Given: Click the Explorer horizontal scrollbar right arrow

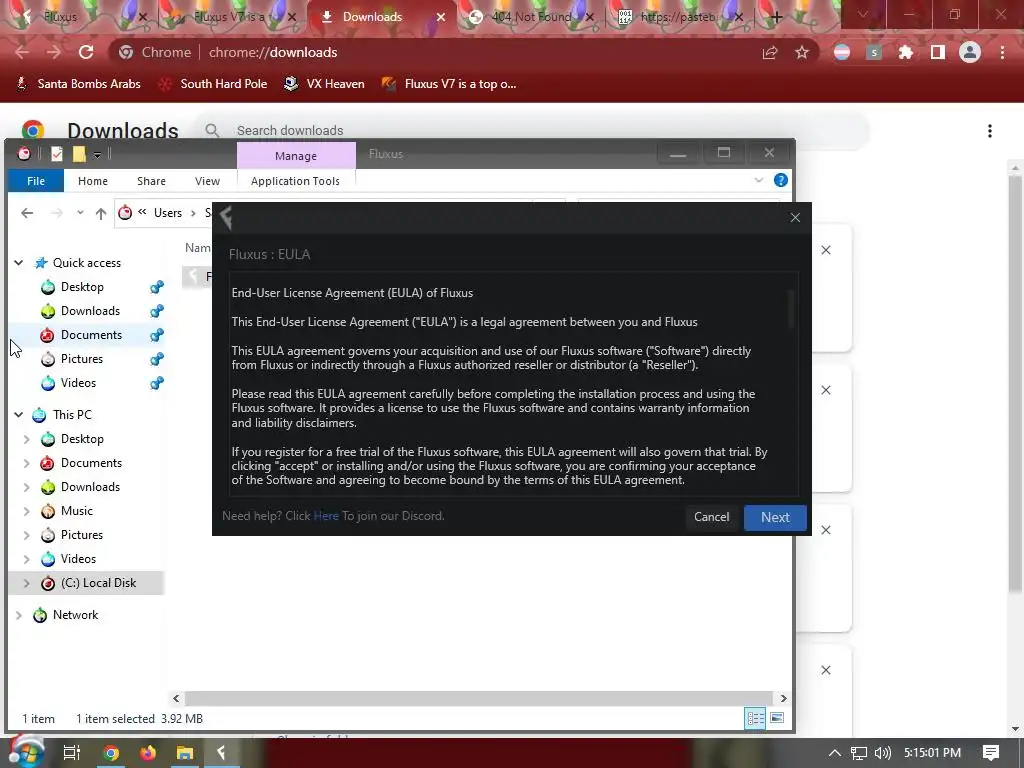Looking at the screenshot, I should pyautogui.click(x=783, y=698).
